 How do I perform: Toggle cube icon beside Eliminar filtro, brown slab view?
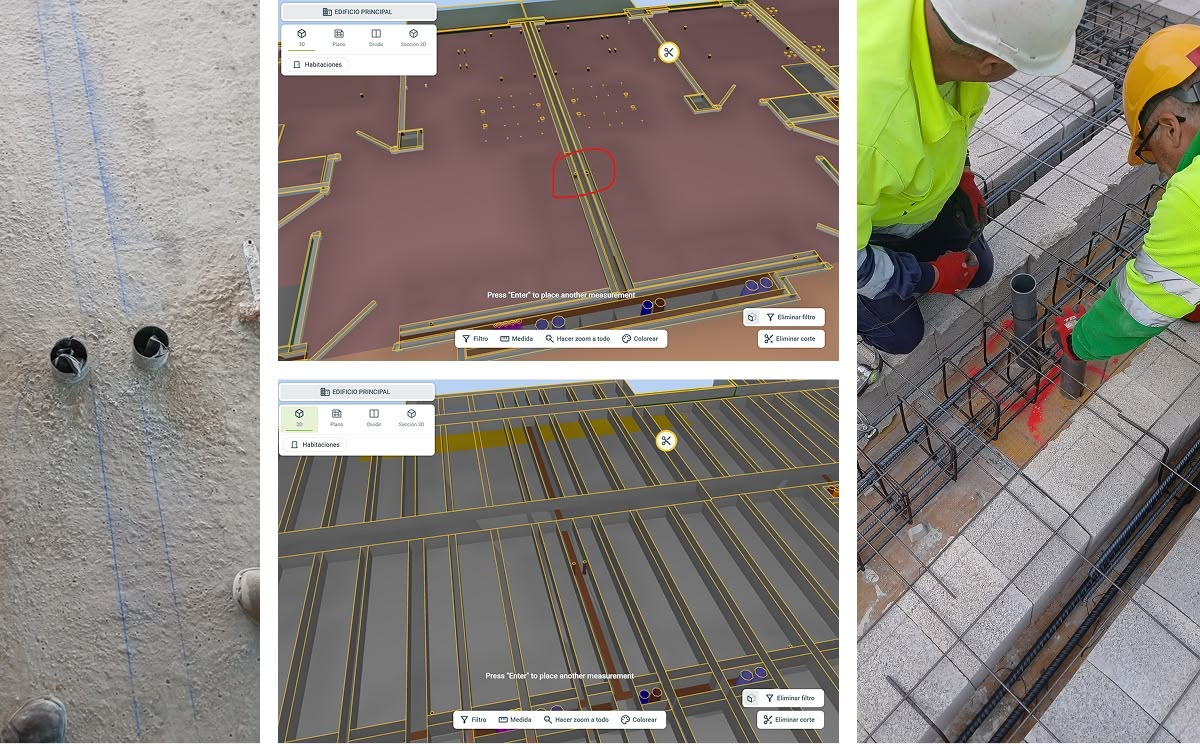click(x=751, y=317)
